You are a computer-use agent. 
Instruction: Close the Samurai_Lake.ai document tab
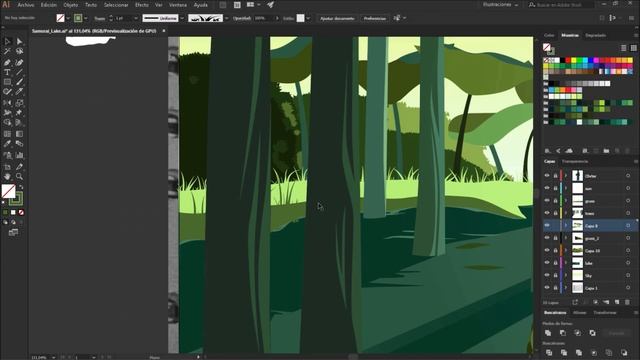(164, 31)
